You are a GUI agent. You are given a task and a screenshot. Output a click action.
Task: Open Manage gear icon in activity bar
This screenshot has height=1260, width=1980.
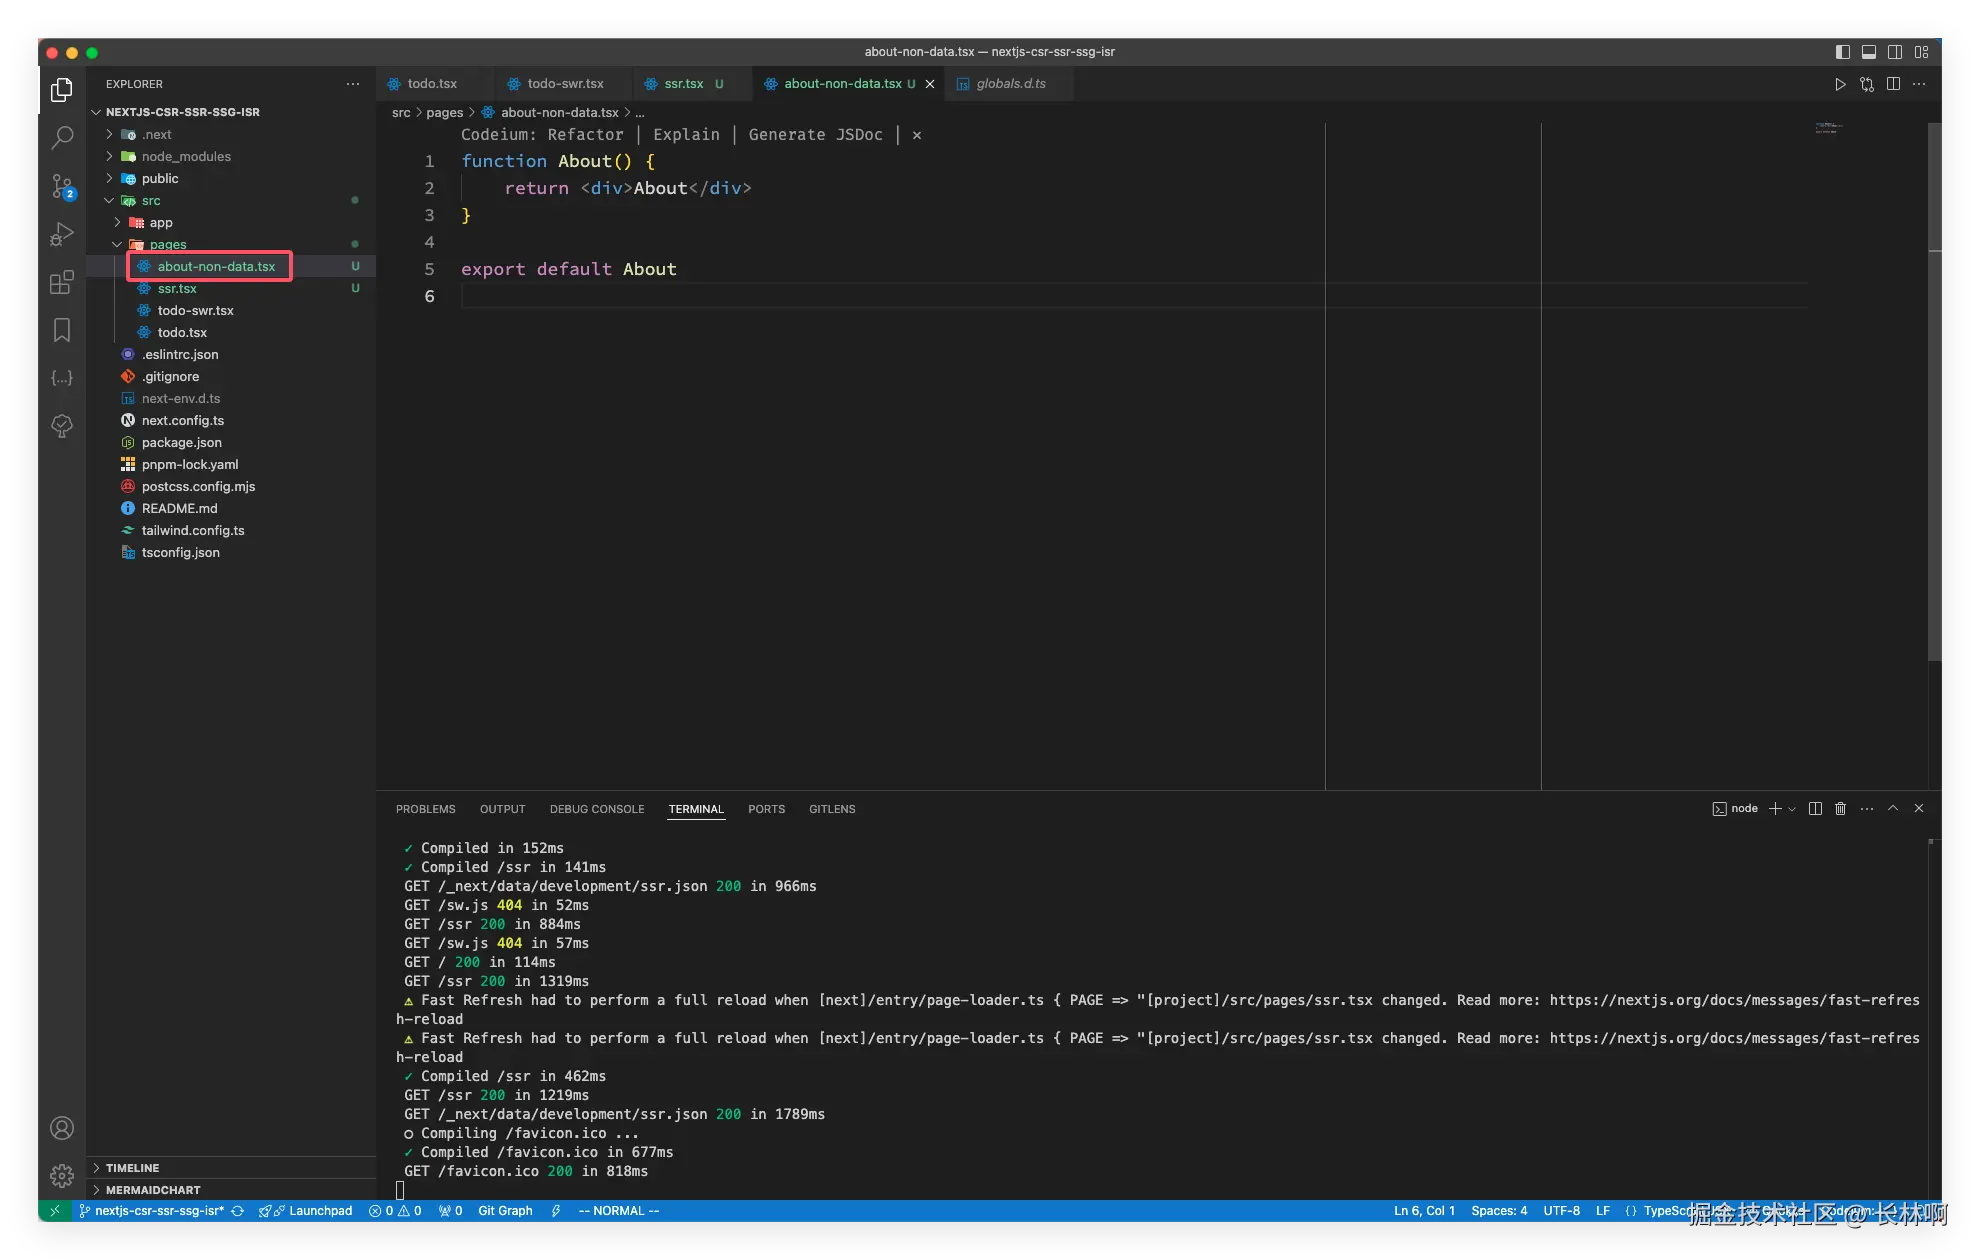coord(62,1175)
